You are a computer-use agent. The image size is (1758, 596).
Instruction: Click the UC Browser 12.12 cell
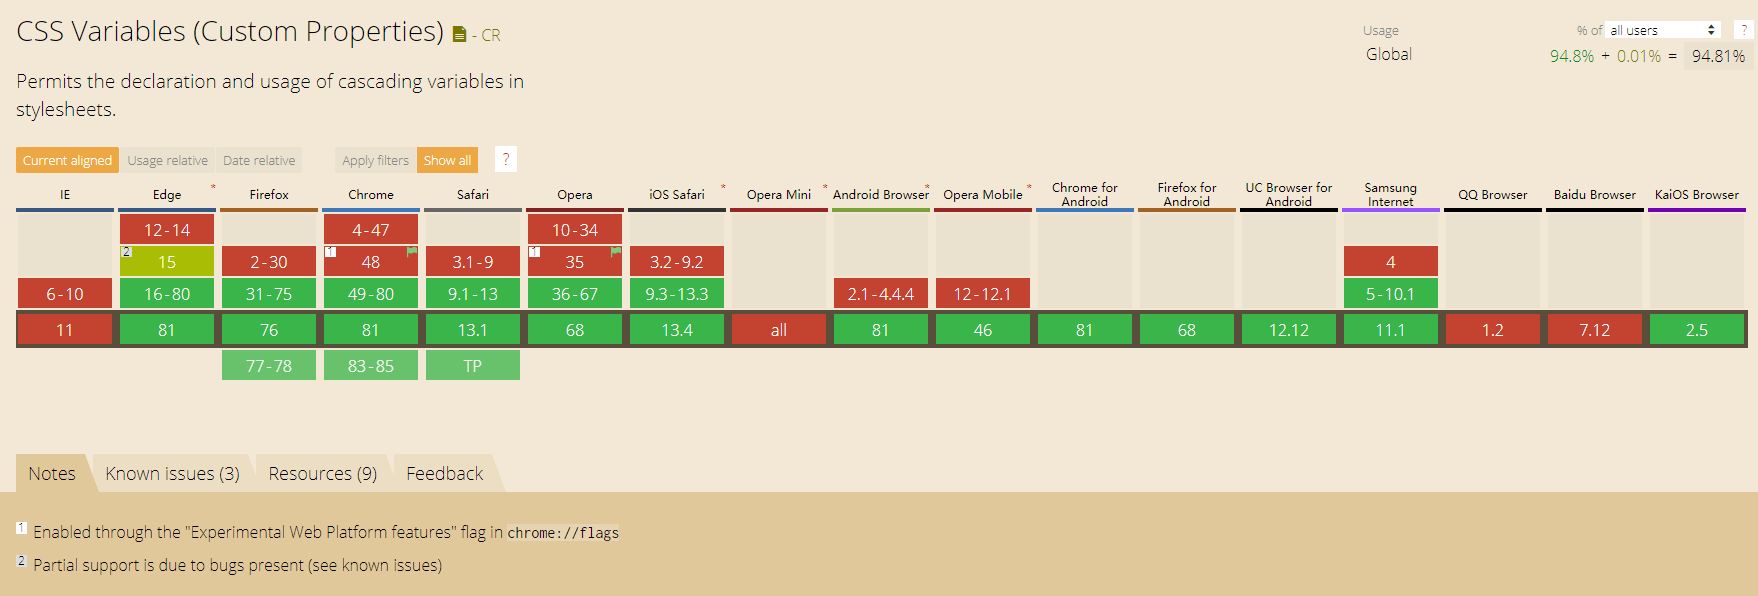point(1289,330)
